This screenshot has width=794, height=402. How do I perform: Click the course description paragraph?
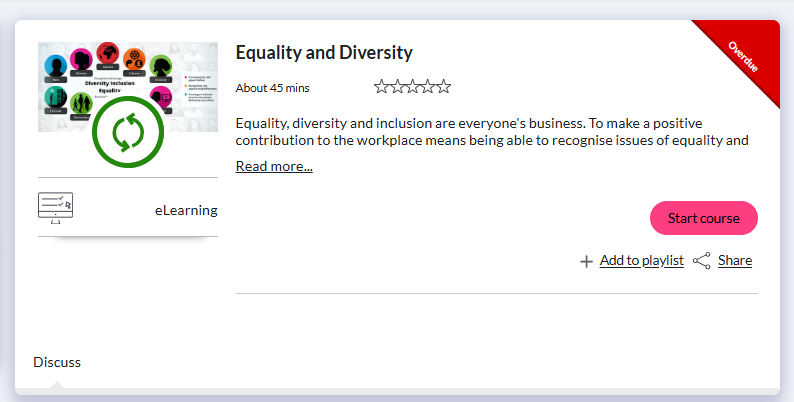coord(492,131)
